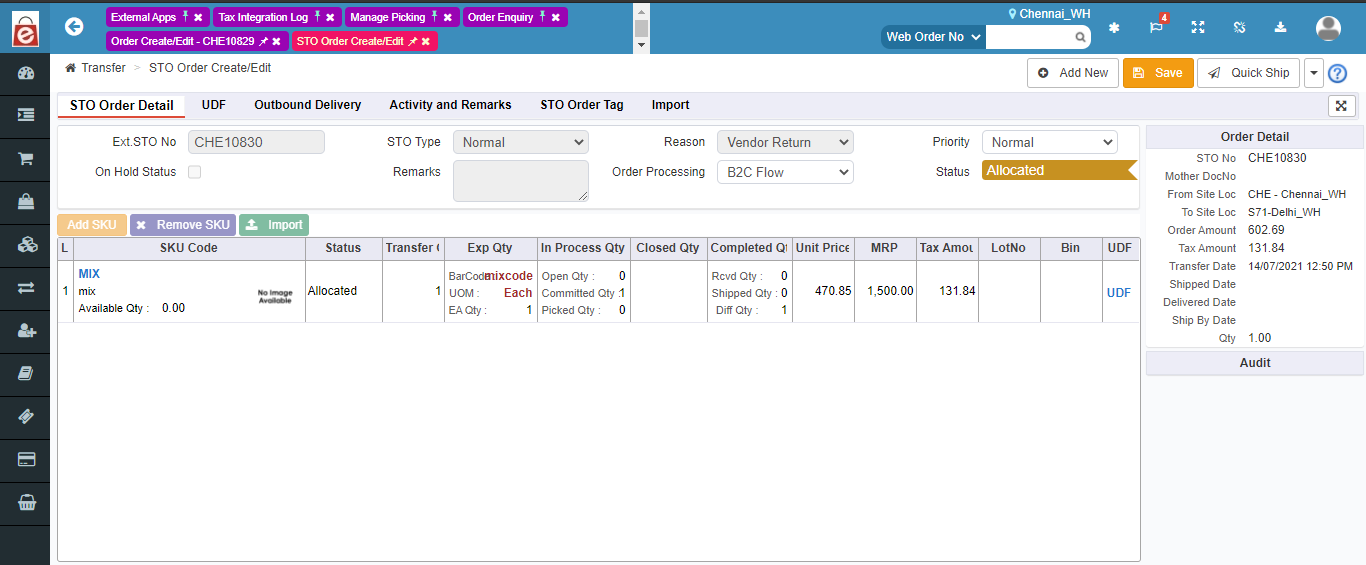Open the dashboard icon in left sidebar

[x=26, y=73]
